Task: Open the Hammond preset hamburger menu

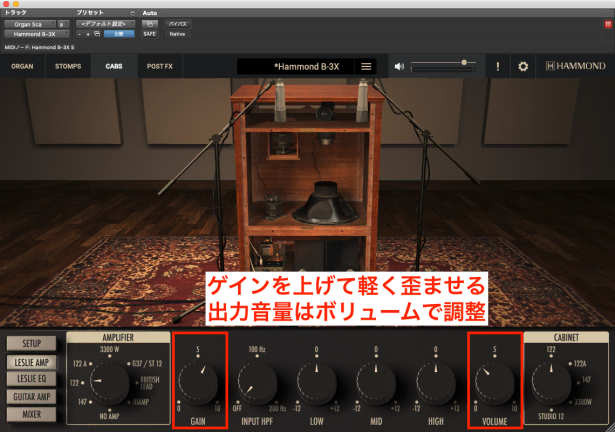Action: pyautogui.click(x=366, y=67)
